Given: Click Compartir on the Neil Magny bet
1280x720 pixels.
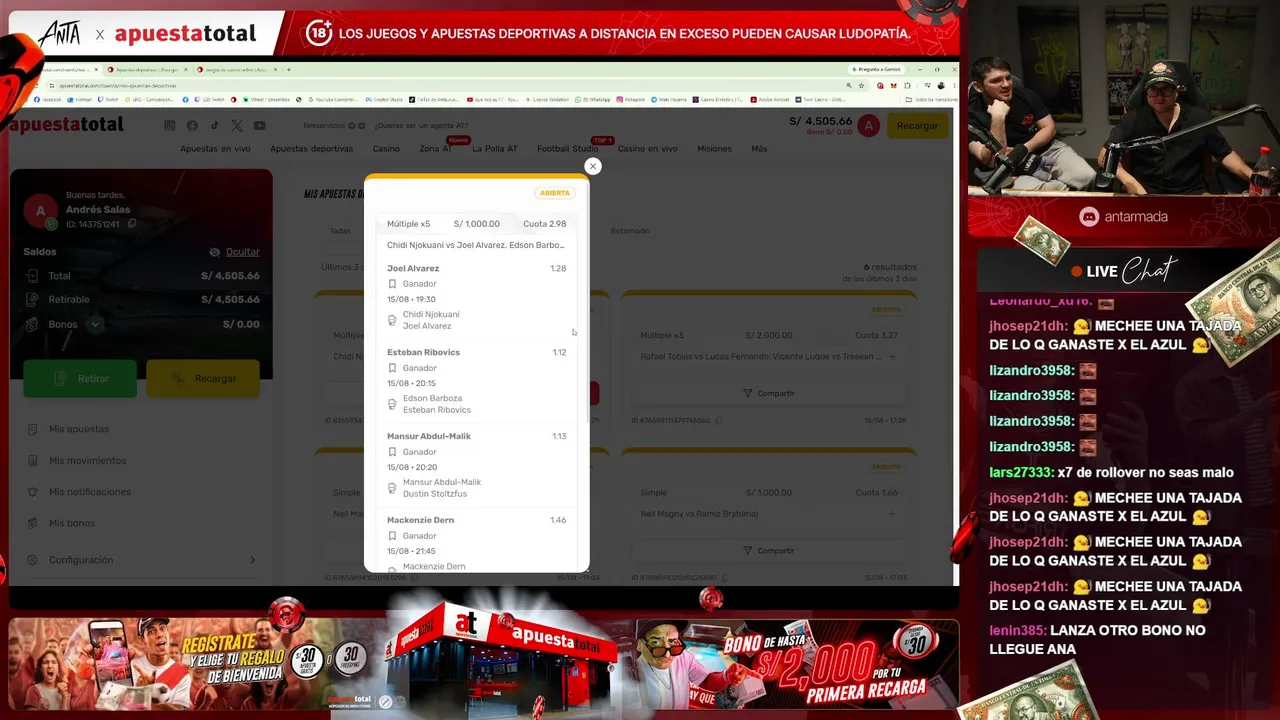Looking at the screenshot, I should [x=768, y=551].
